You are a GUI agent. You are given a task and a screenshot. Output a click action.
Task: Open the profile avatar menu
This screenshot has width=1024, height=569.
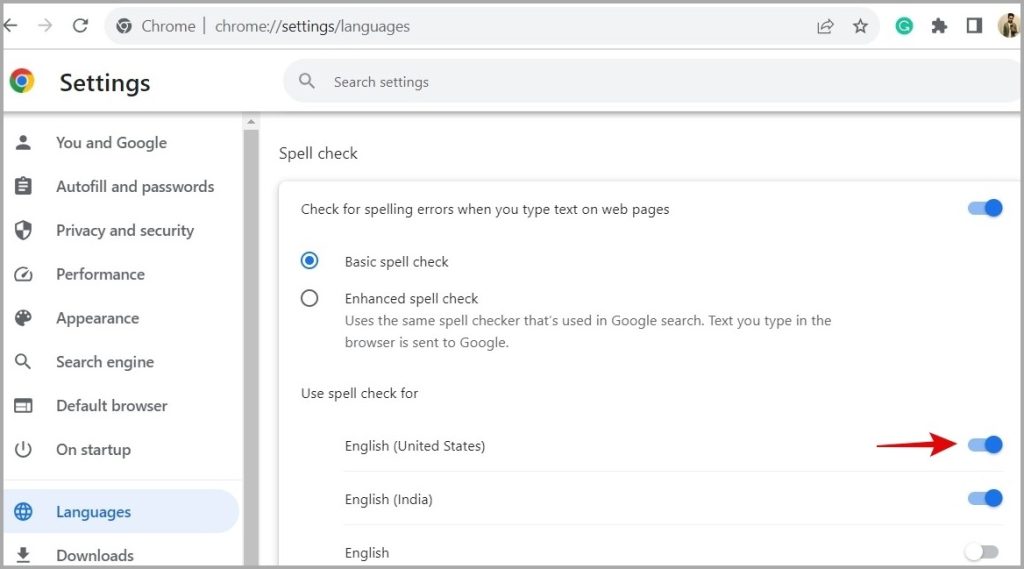1009,26
